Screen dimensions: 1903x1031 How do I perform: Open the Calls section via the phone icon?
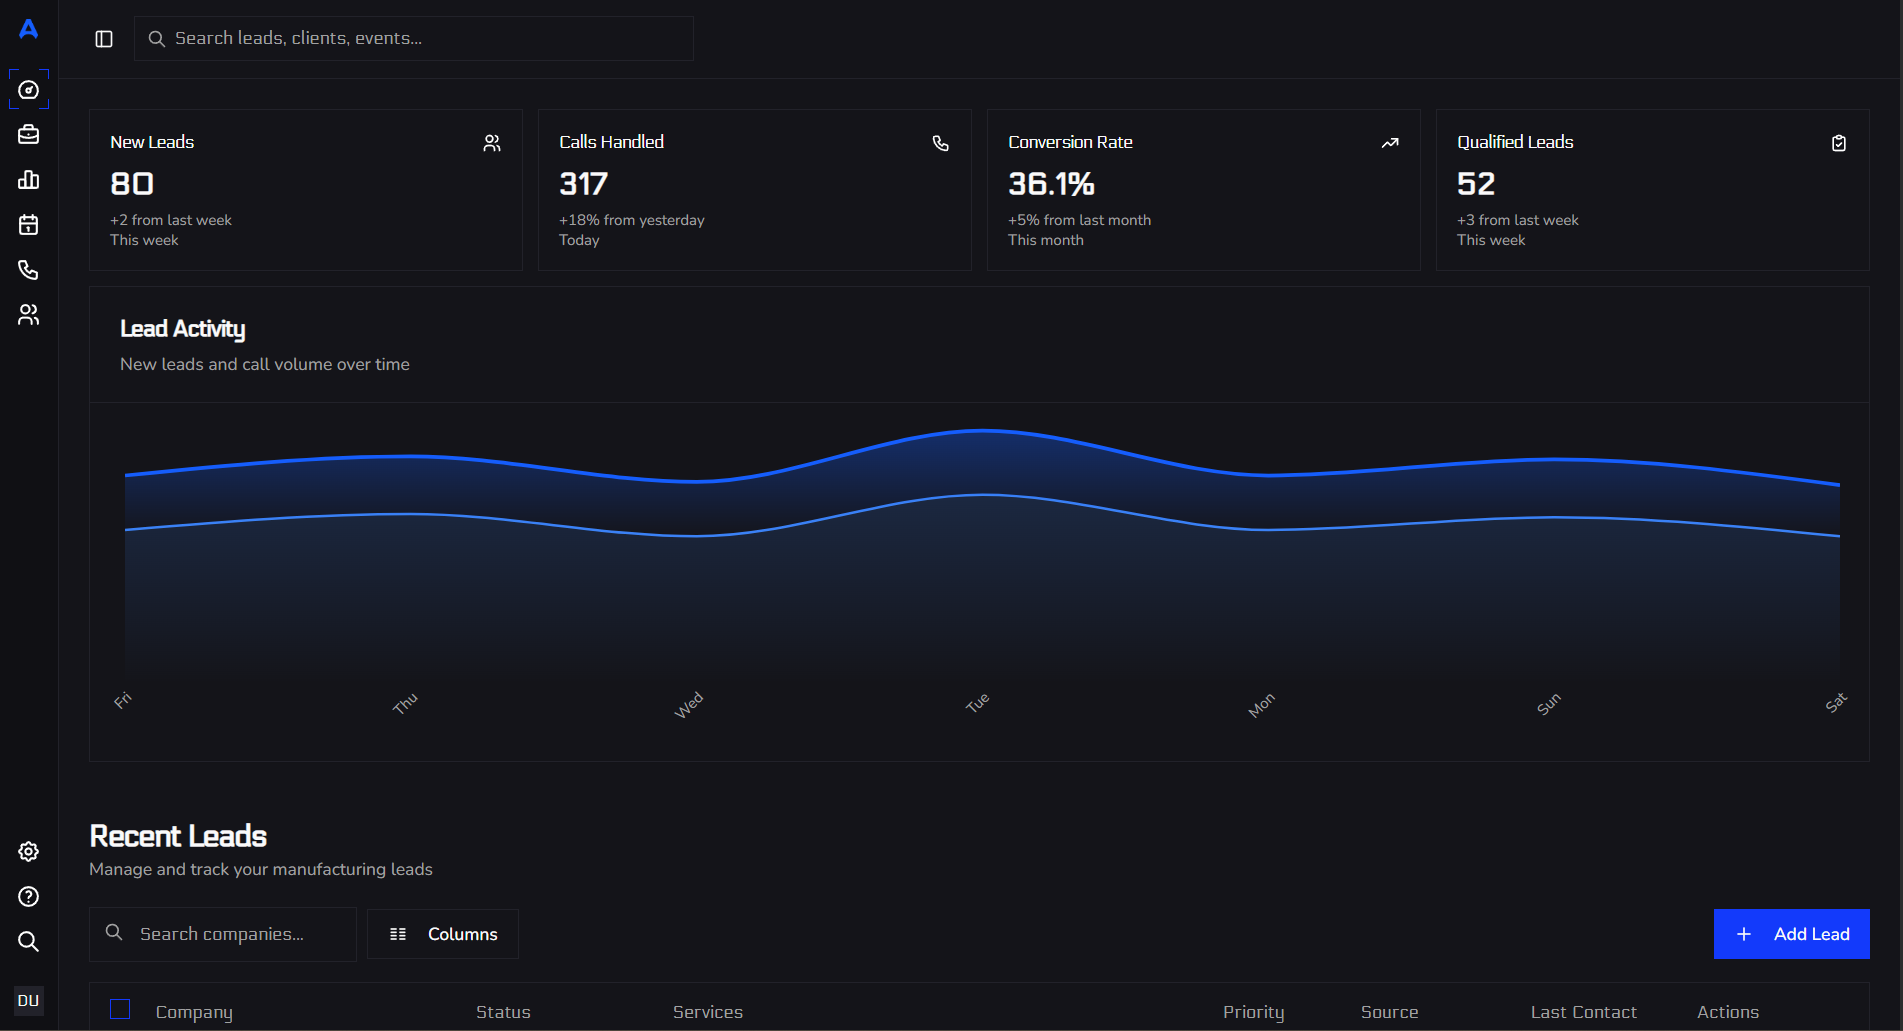point(29,269)
